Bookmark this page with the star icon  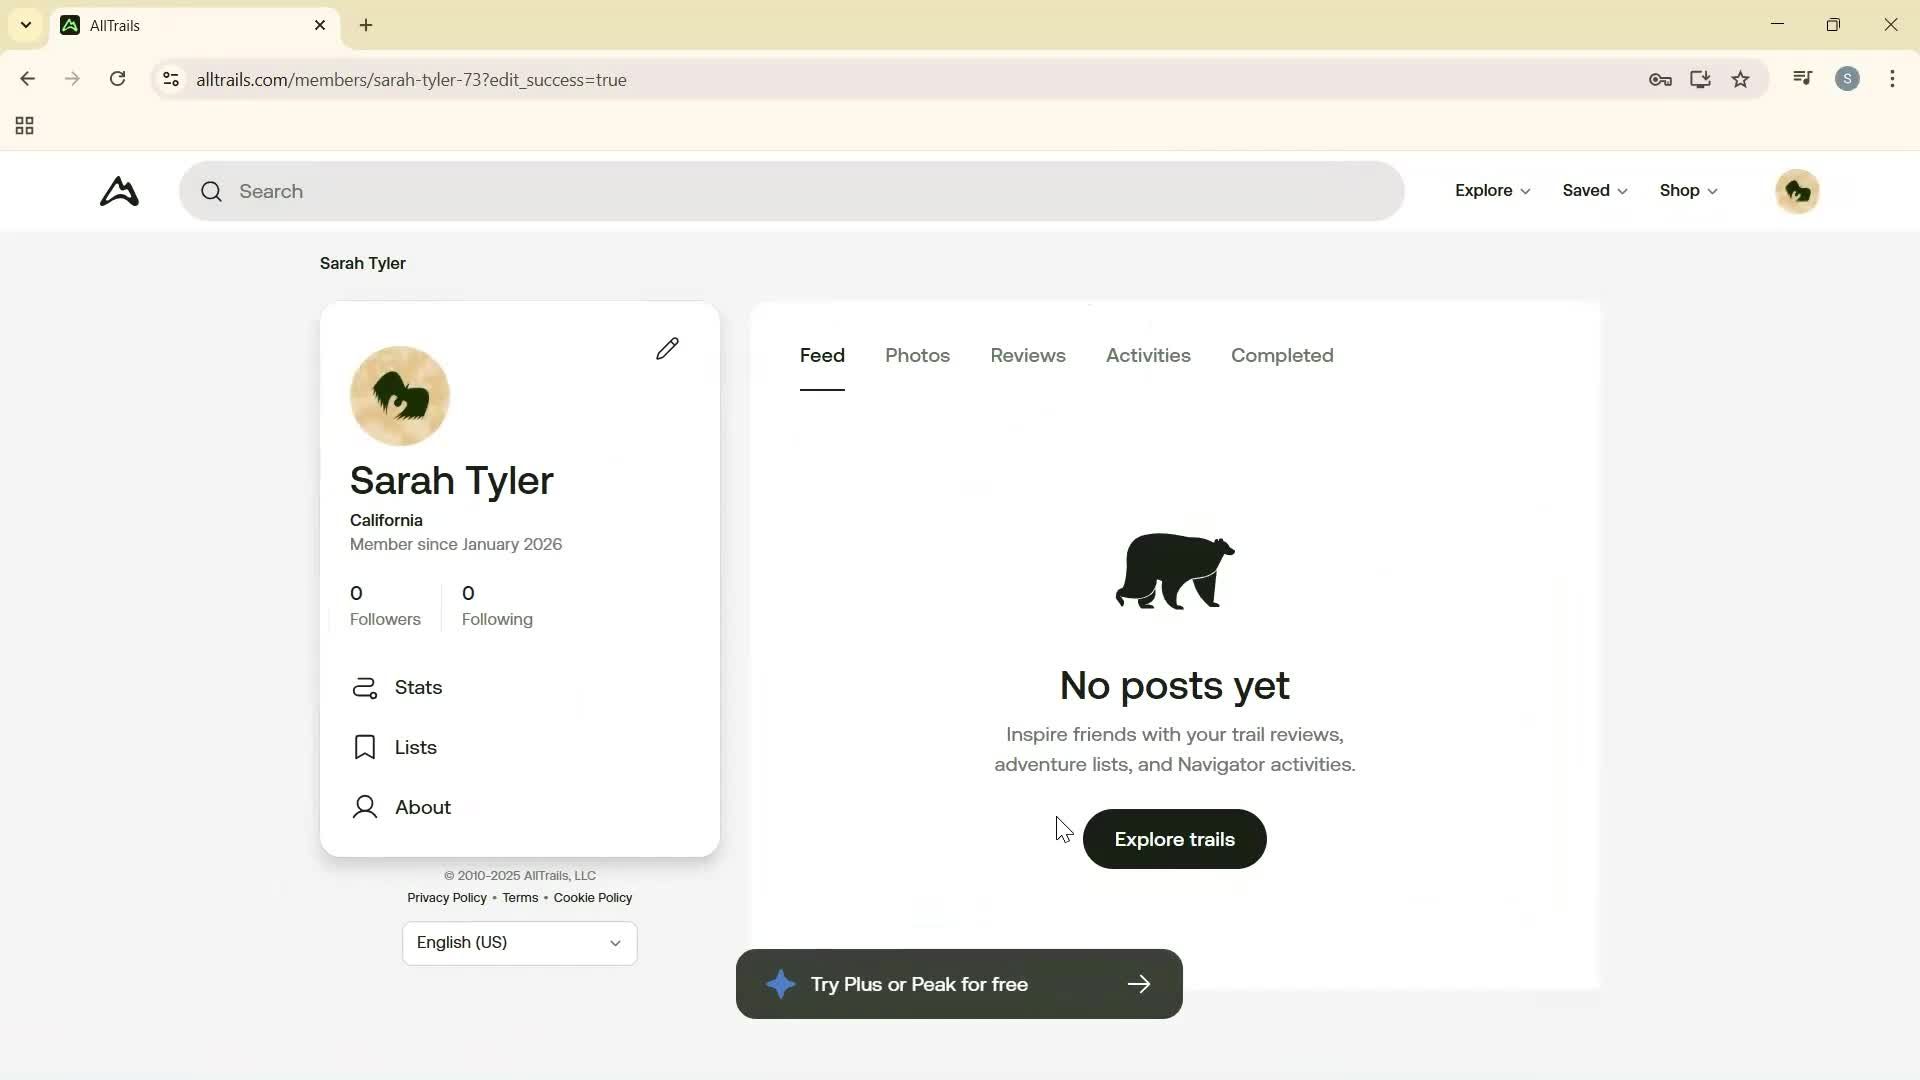(x=1741, y=79)
